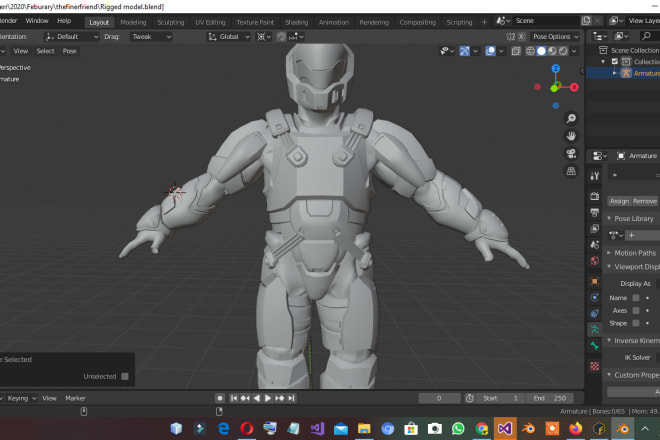The image size is (660, 440).
Task: Click the Remove bone group button
Action: 644,201
